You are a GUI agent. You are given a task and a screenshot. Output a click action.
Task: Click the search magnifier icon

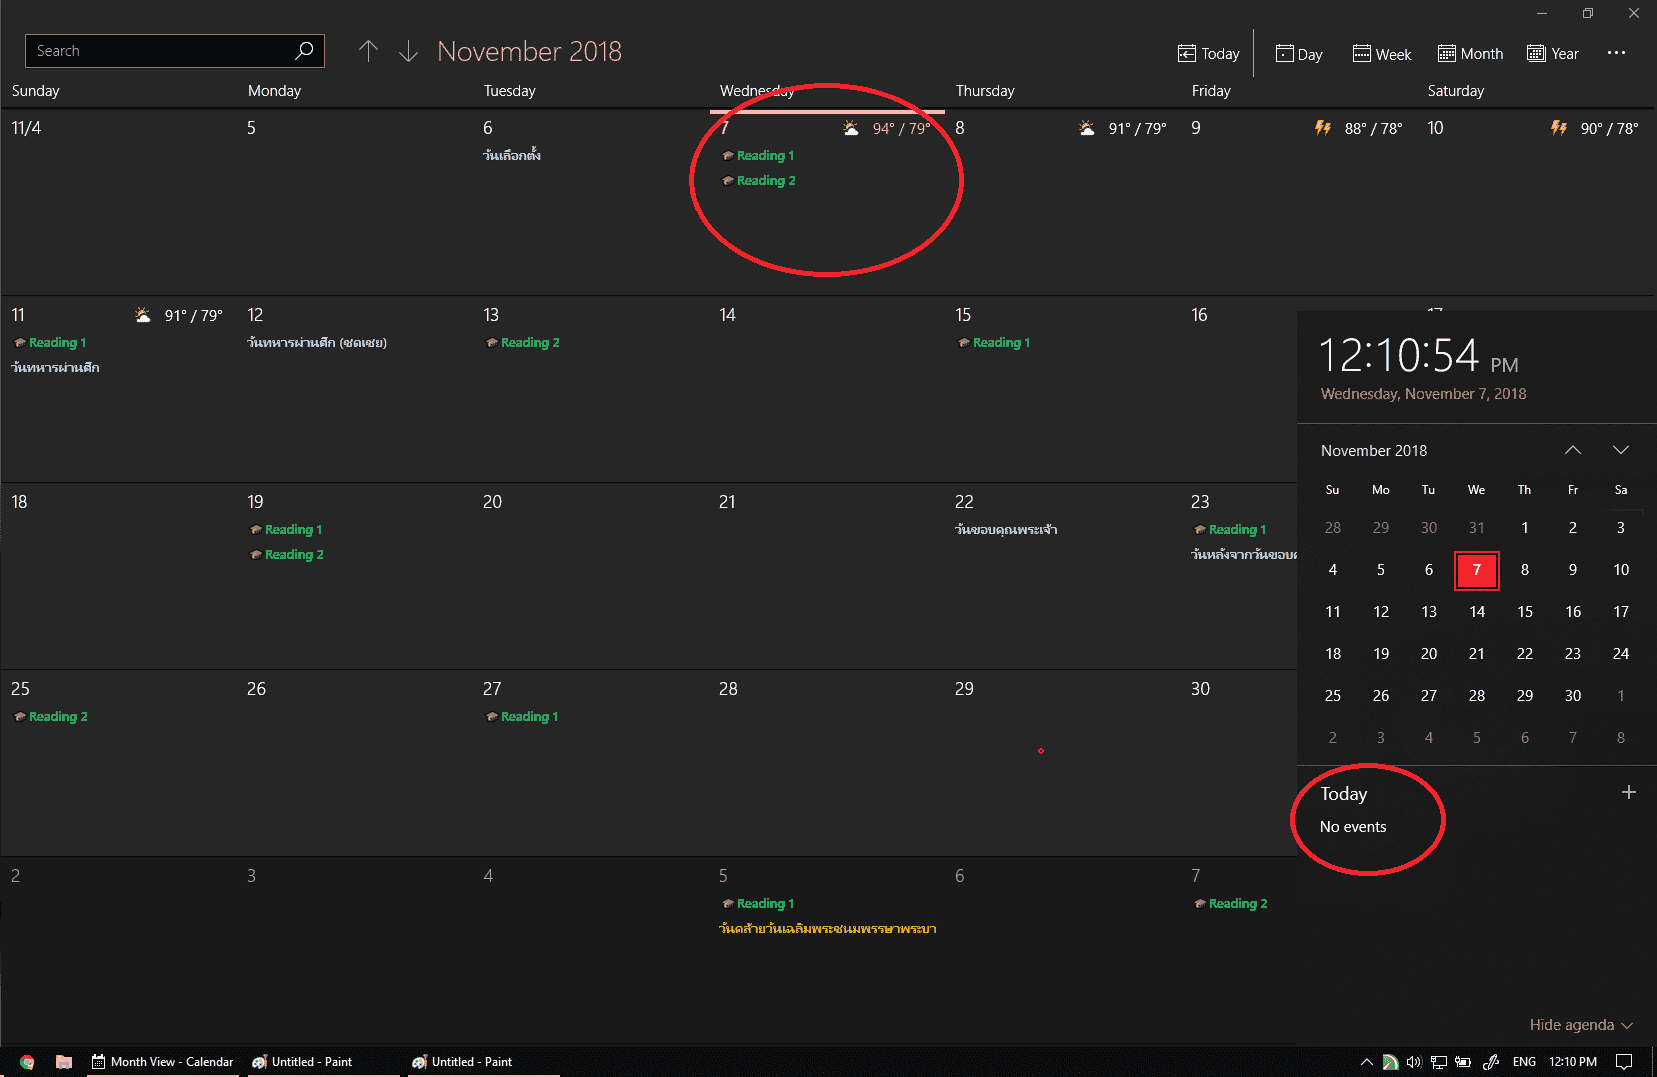(304, 51)
